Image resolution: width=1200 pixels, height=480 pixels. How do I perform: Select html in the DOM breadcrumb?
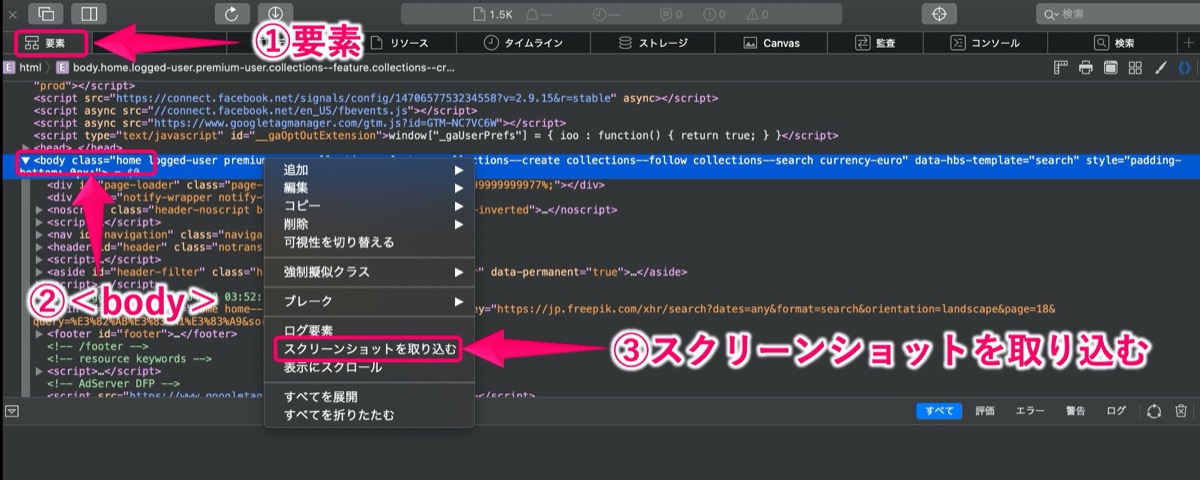tap(22, 68)
